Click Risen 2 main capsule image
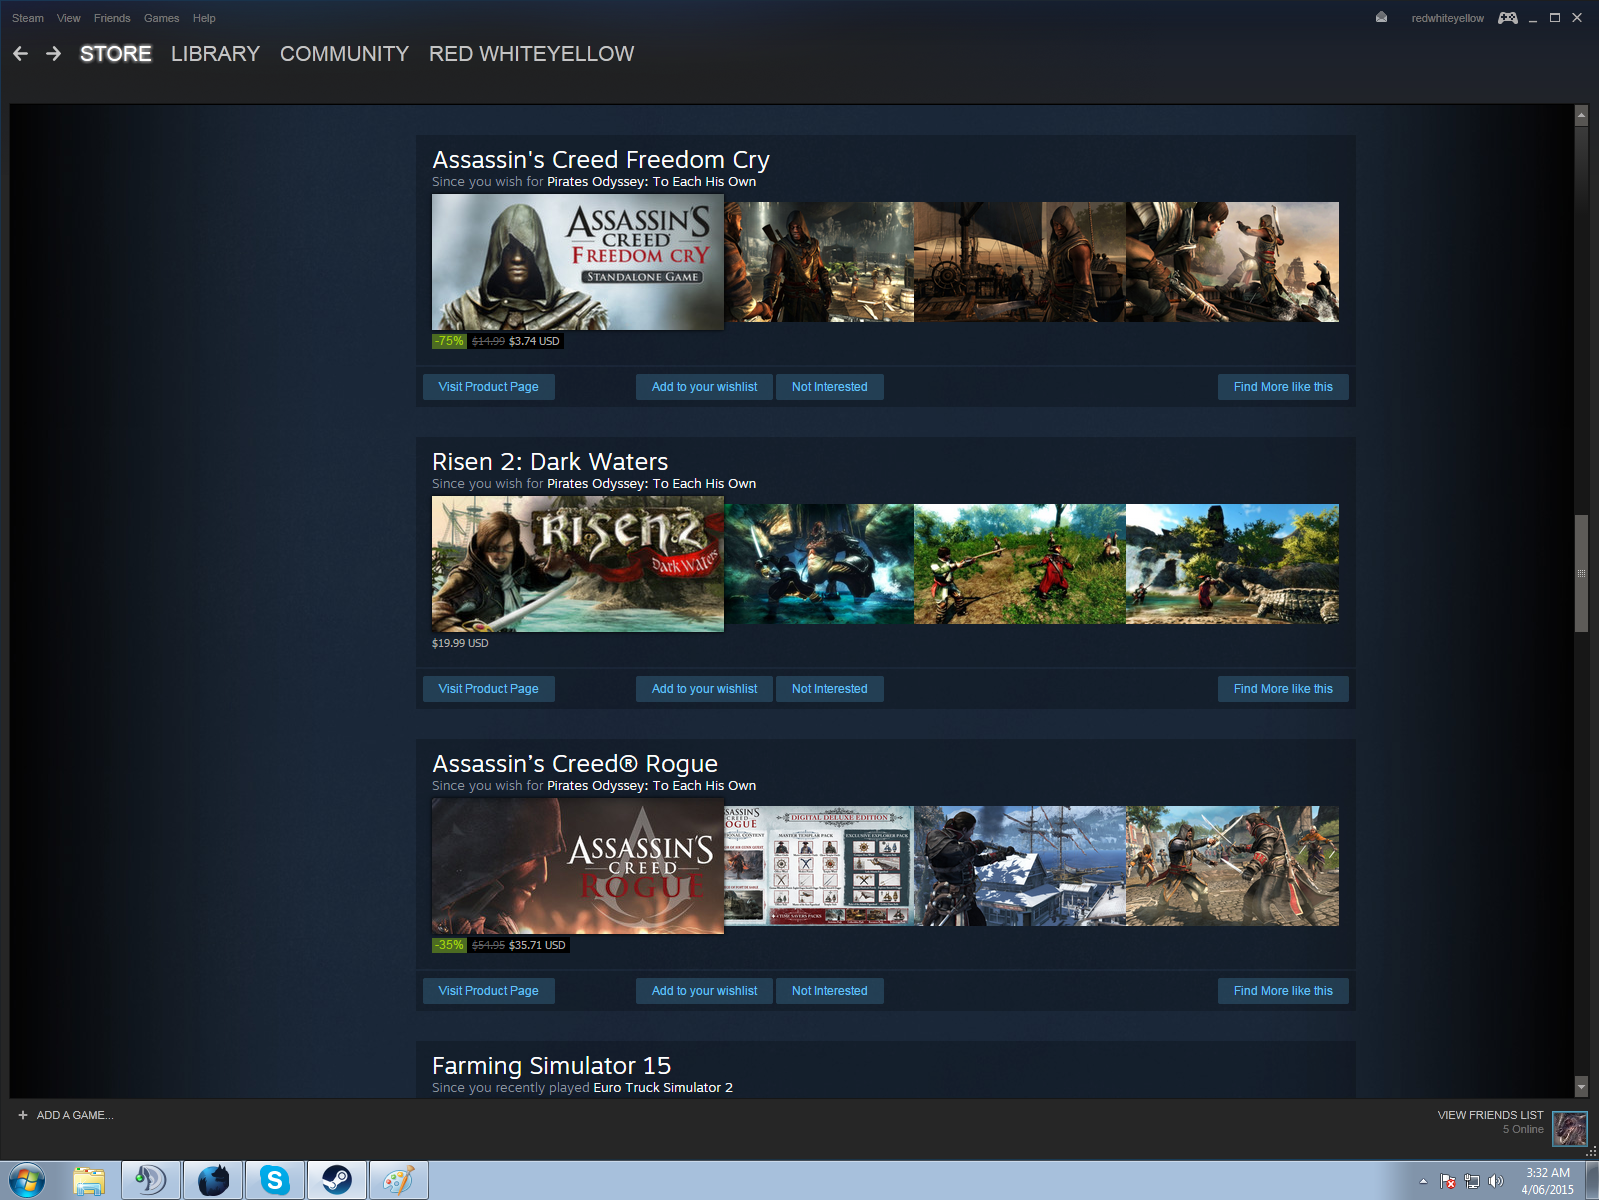 click(577, 564)
